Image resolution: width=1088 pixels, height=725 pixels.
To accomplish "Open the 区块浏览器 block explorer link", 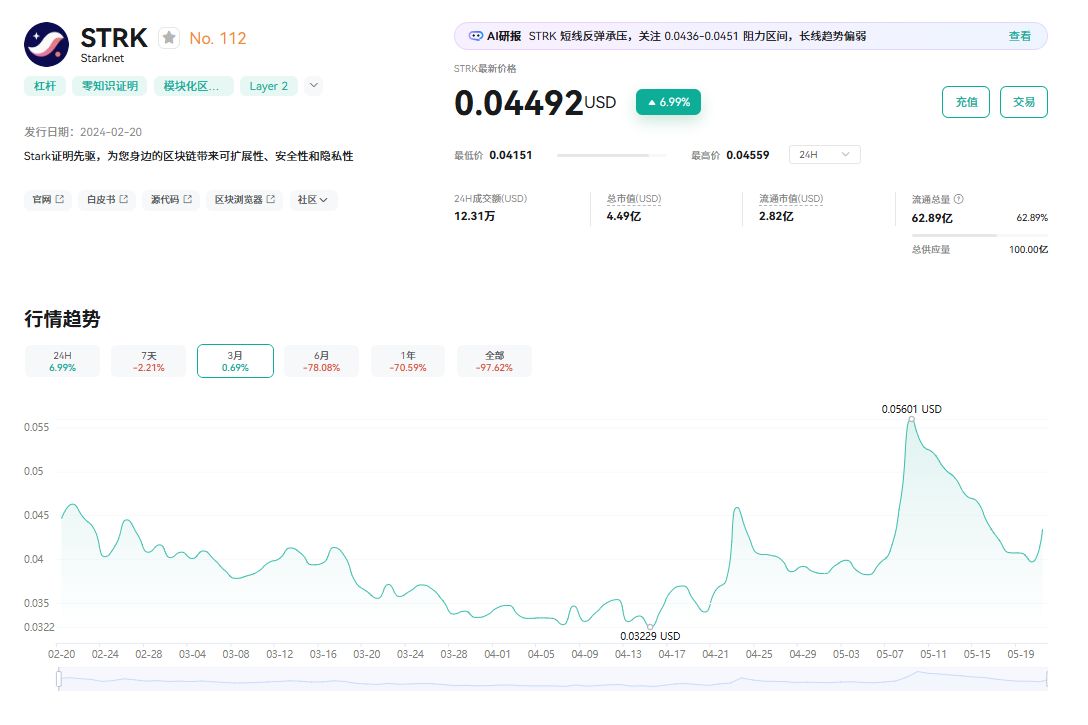I will click(244, 200).
